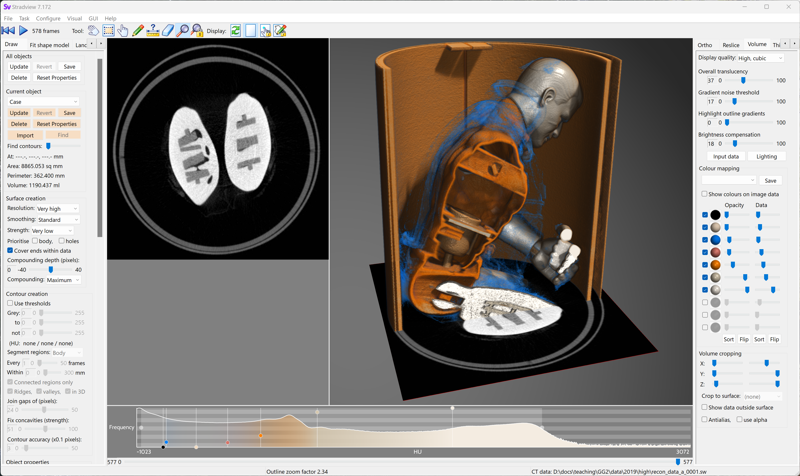
Task: Play the frame sequence
Action: [x=23, y=31]
